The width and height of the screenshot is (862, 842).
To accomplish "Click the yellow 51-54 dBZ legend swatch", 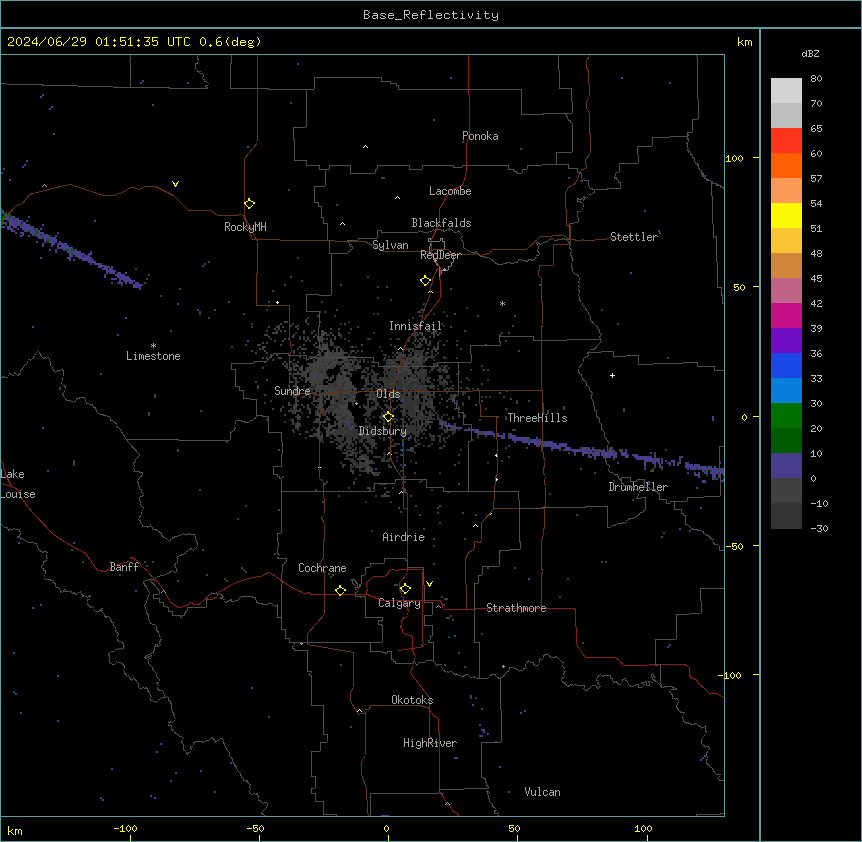I will point(786,215).
